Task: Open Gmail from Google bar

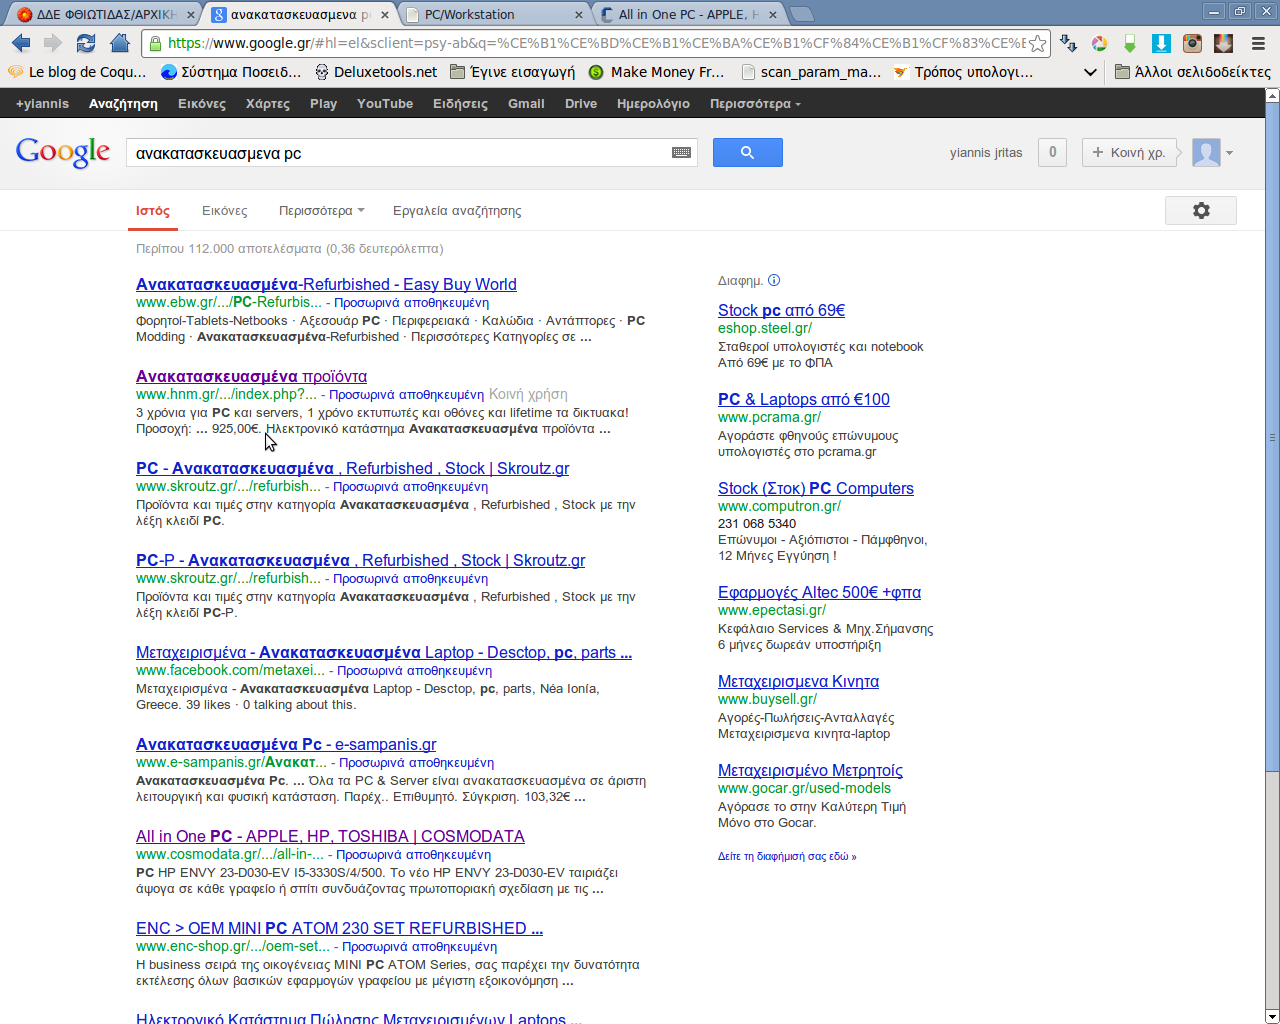Action: pyautogui.click(x=526, y=104)
